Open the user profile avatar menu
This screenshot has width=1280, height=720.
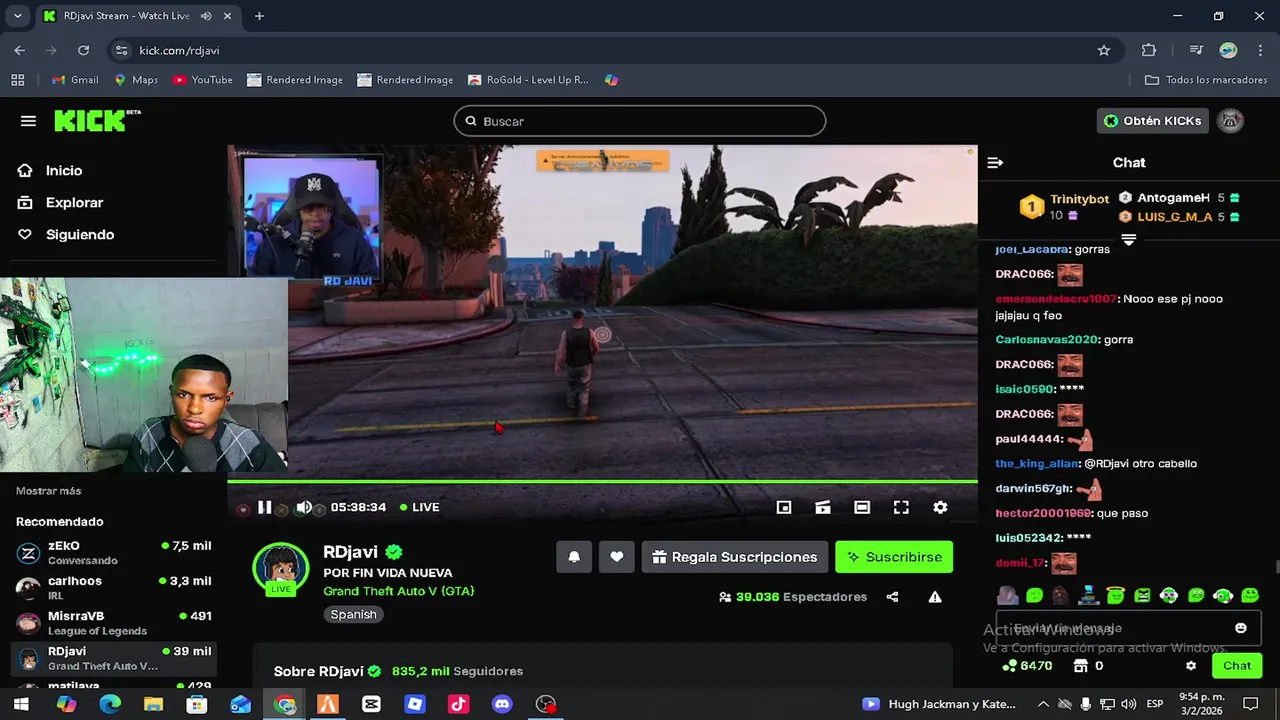click(1231, 121)
